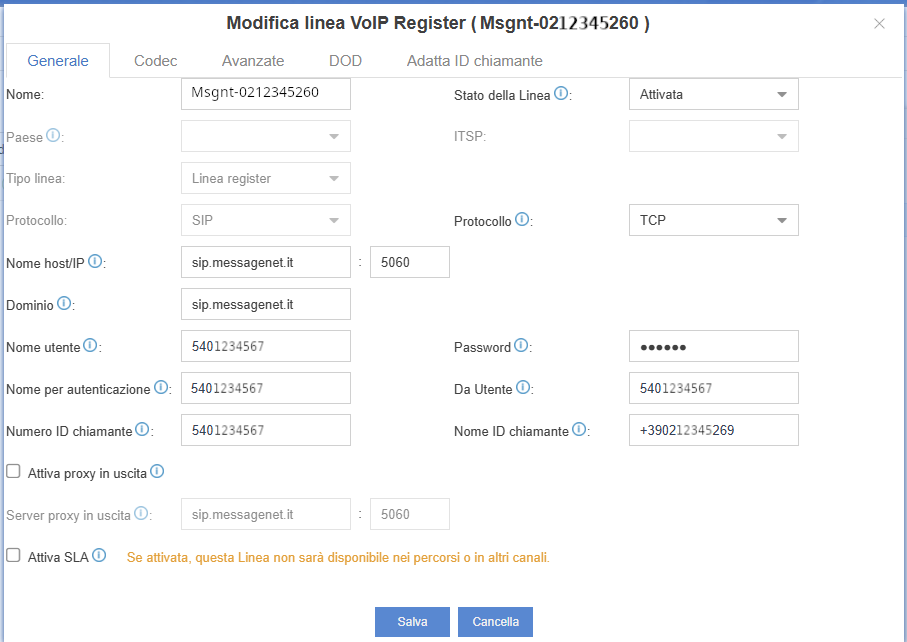Open the Adatta ID chiamante tab
Screen dimensions: 907x642
pyautogui.click(x=474, y=61)
